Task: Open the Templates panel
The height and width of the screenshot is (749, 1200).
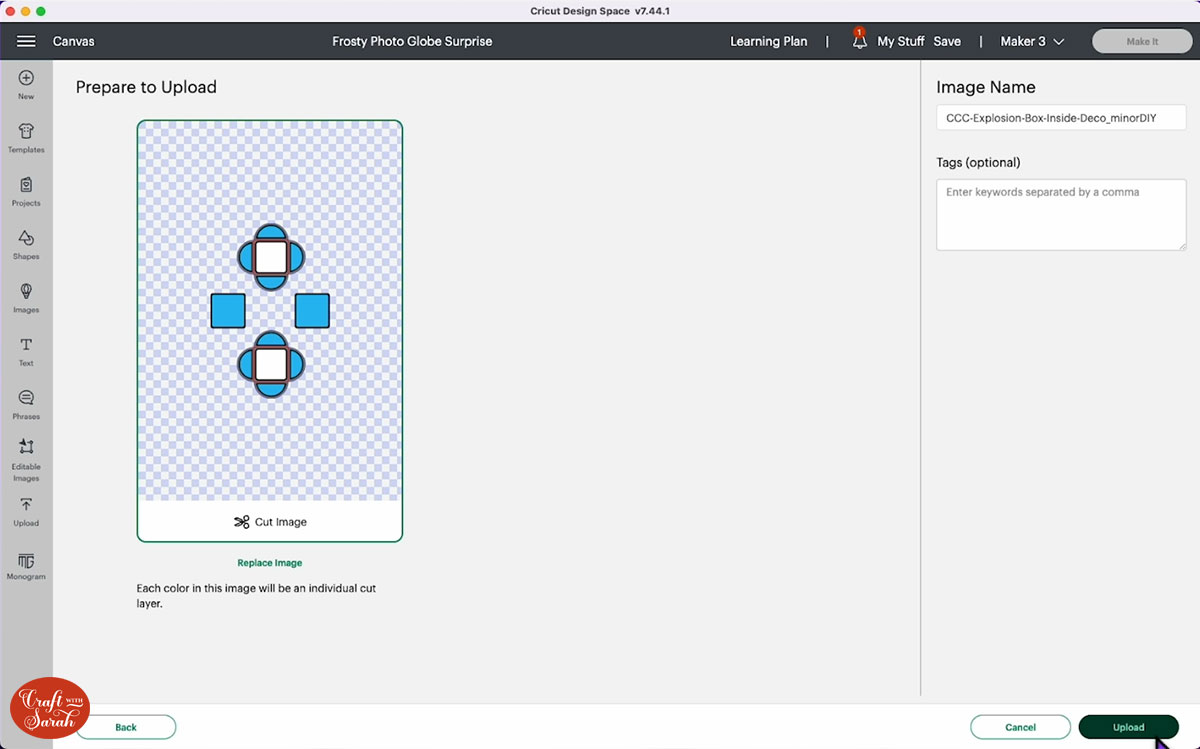Action: point(26,137)
